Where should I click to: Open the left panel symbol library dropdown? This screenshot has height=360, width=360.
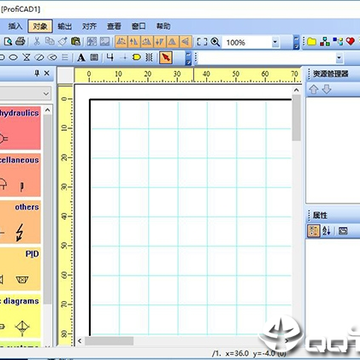coord(46,94)
